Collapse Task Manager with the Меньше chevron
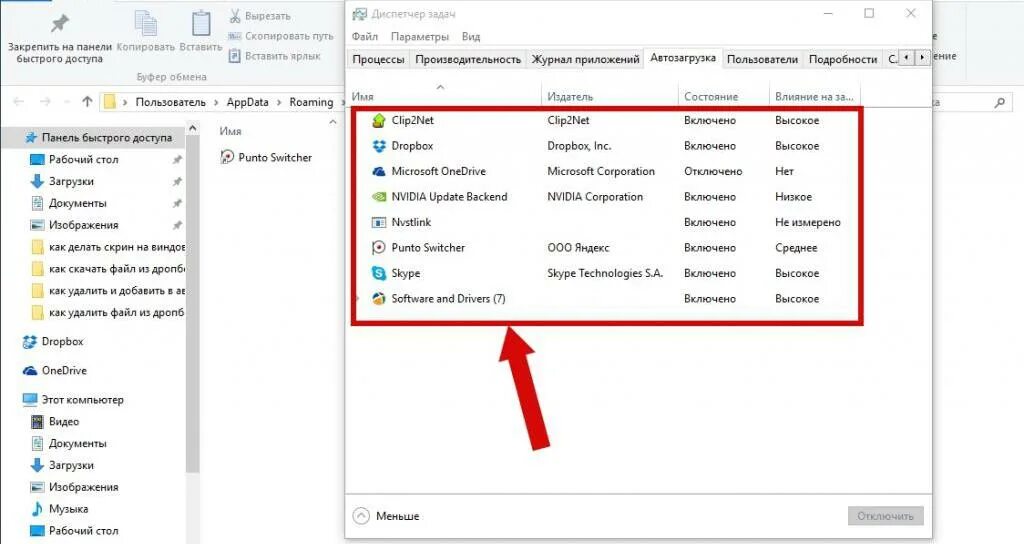Screen dimensions: 1024x544 click(x=361, y=516)
